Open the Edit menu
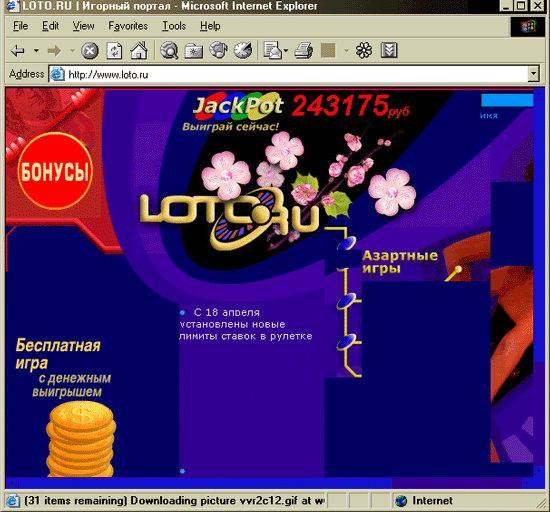550x512 pixels. coord(51,26)
